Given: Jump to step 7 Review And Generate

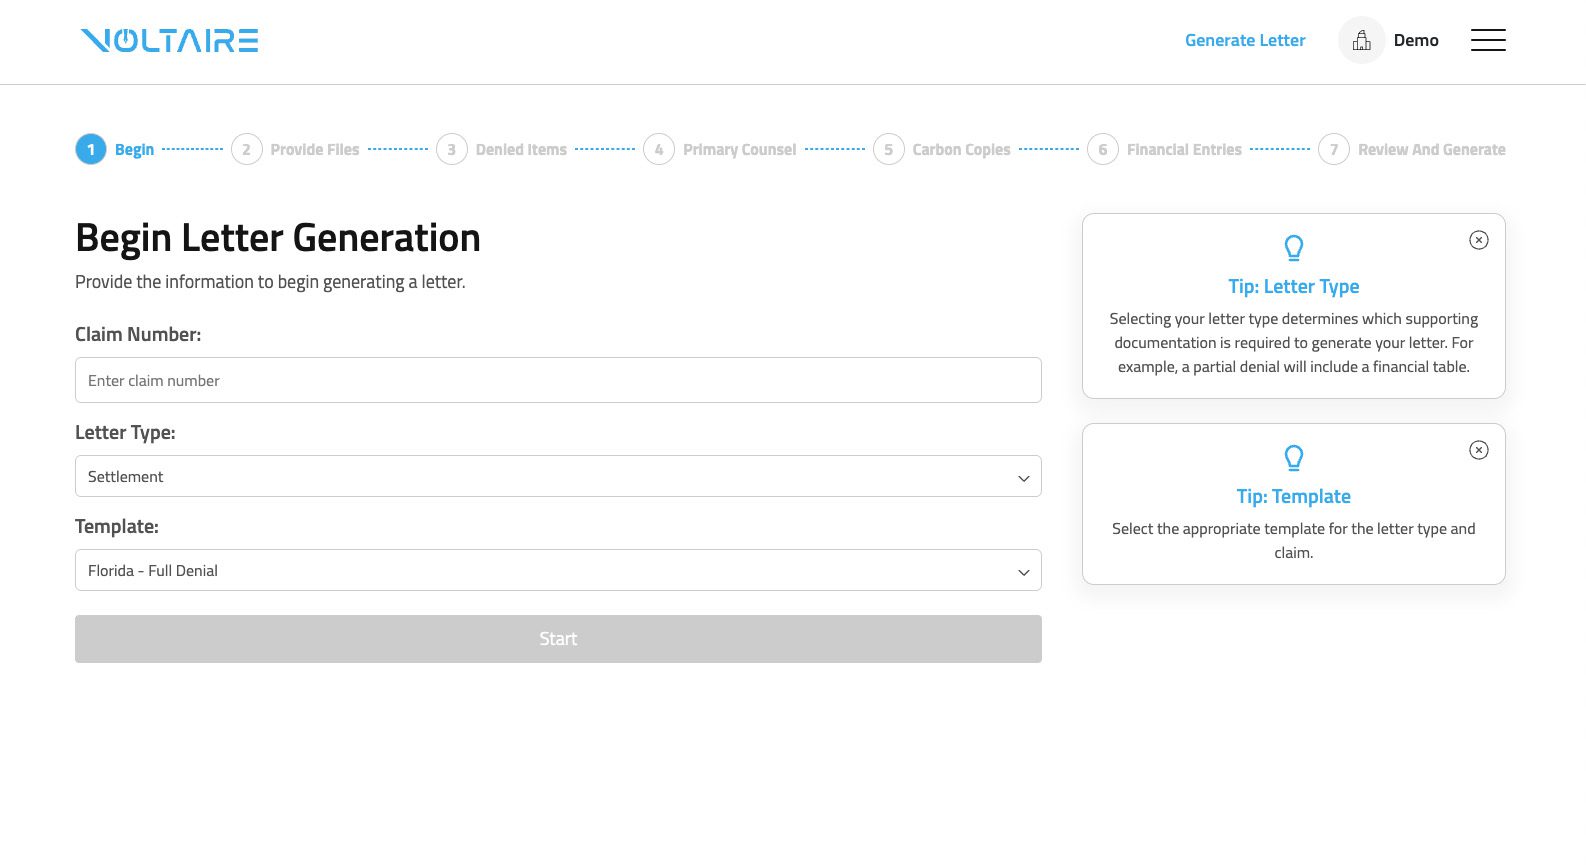Looking at the screenshot, I should click(1430, 149).
